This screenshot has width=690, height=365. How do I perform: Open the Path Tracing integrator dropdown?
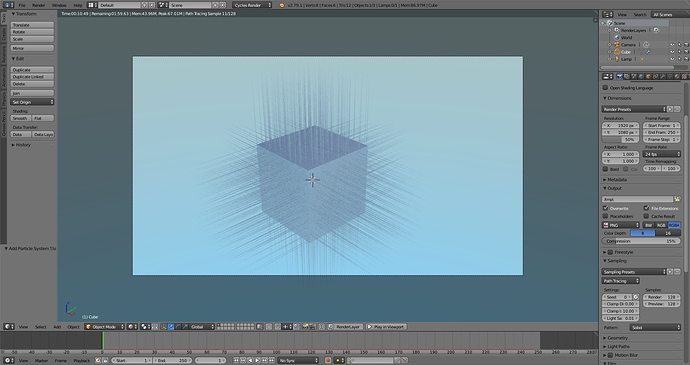621,281
